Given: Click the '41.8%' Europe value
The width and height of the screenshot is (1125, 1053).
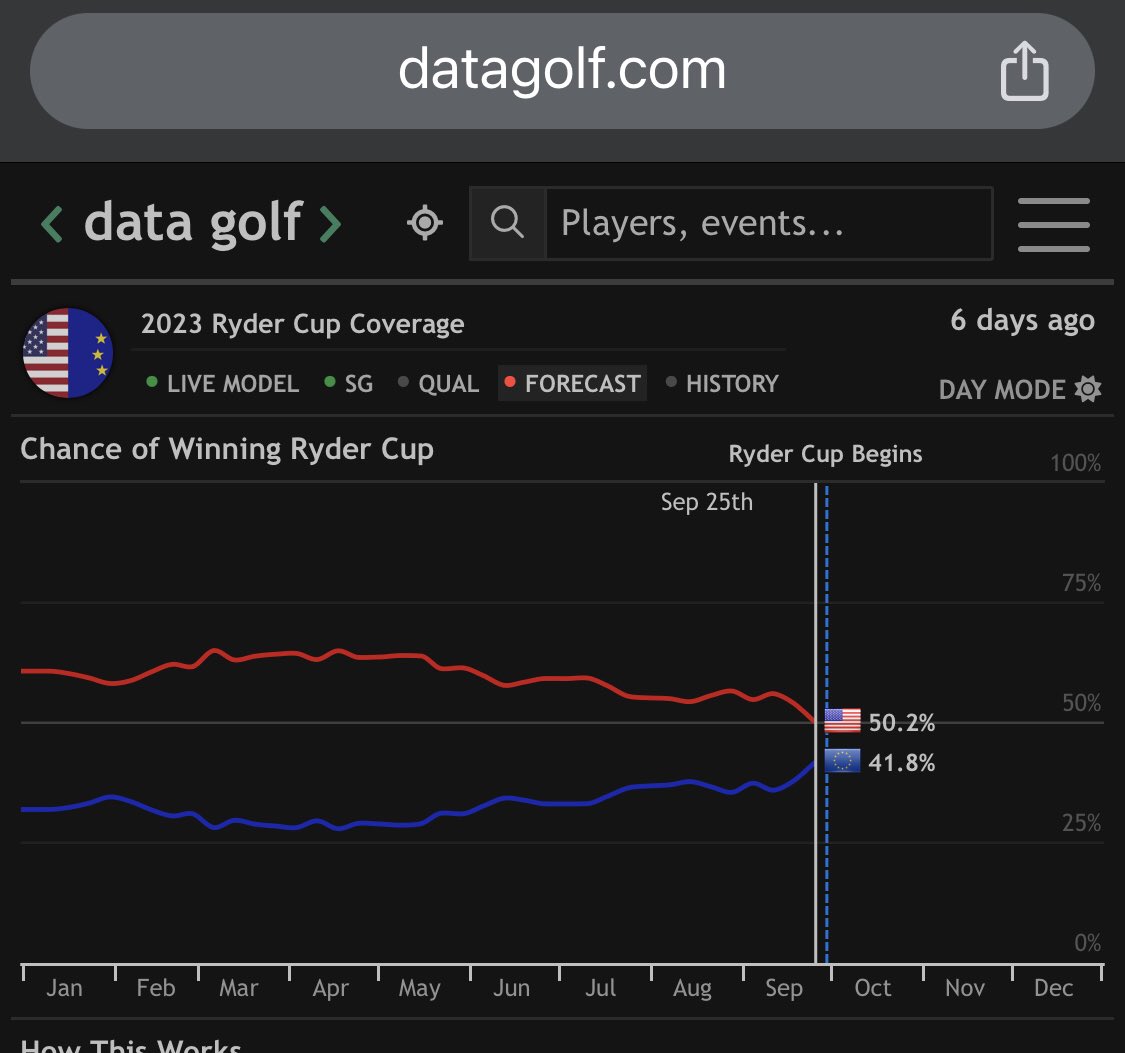Looking at the screenshot, I should click(902, 762).
